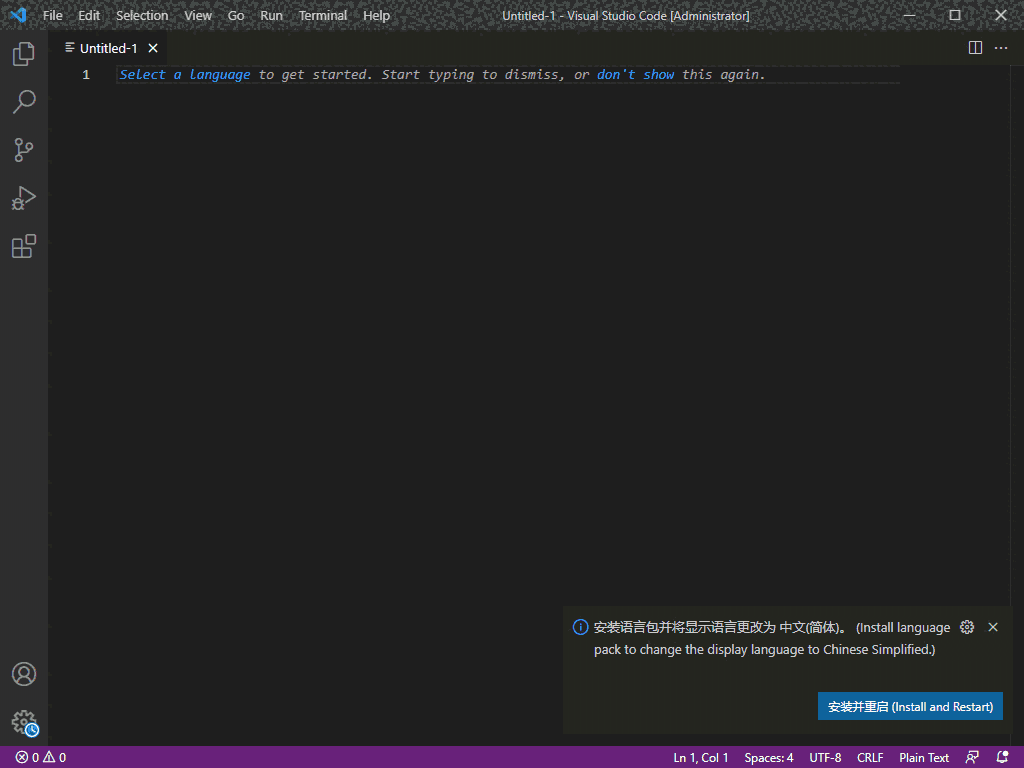1024x768 pixels.
Task: Open the Source Control icon
Action: click(x=23, y=149)
